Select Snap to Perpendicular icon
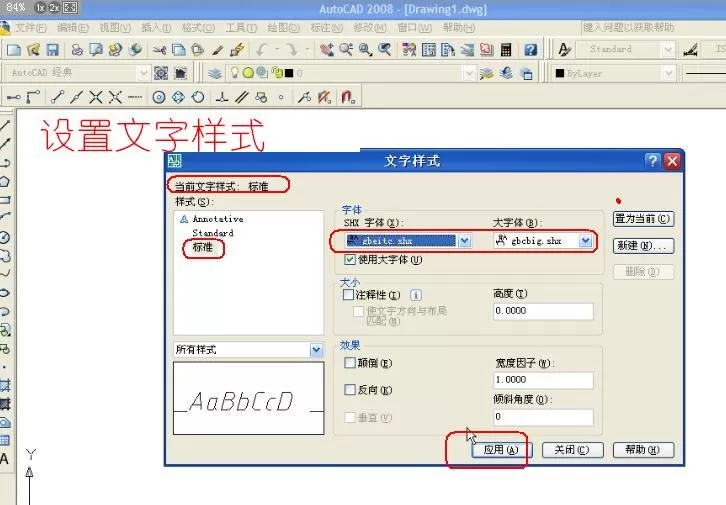The width and height of the screenshot is (726, 505). [x=222, y=97]
